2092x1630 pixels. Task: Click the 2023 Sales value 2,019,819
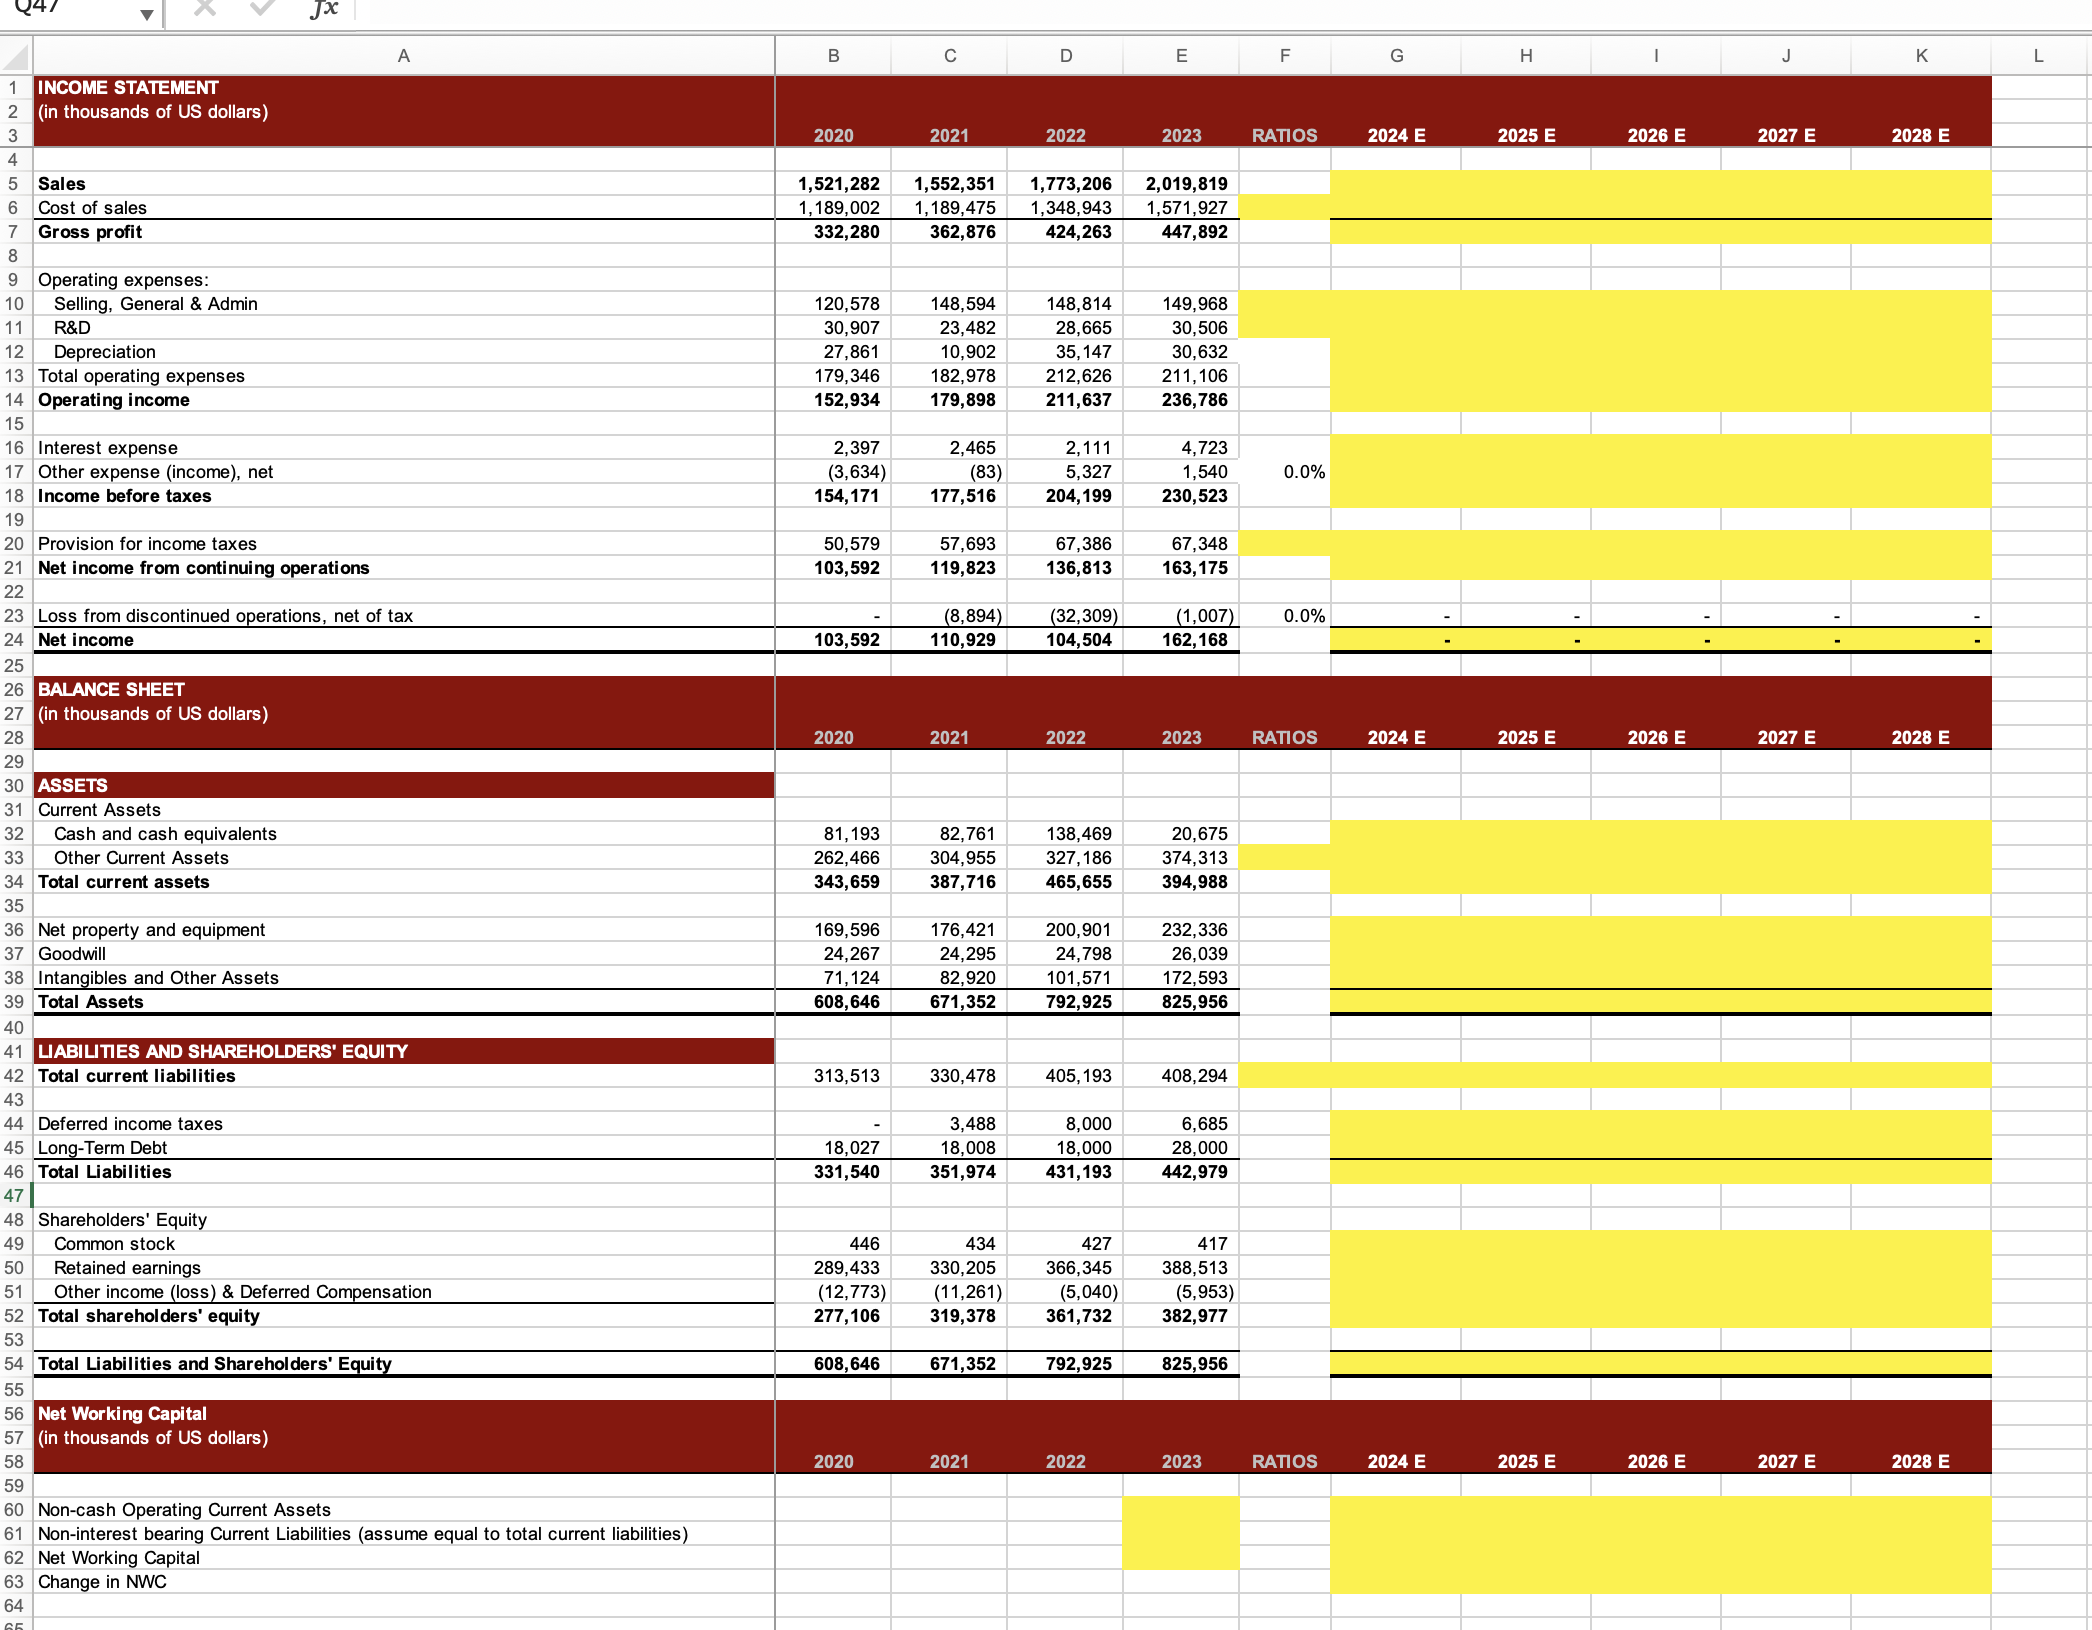pos(1186,184)
